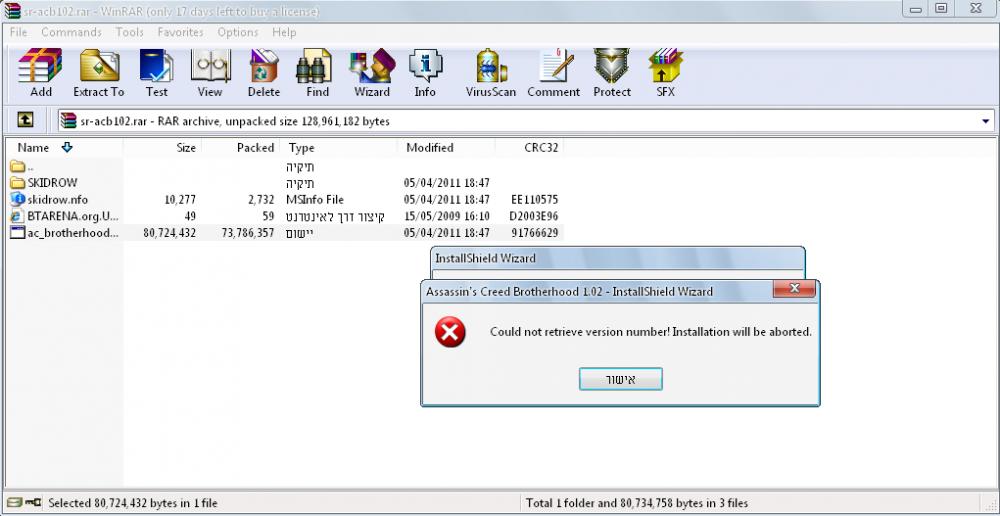Select the SKIDROW folder in list
1000x516 pixels.
click(x=52, y=183)
